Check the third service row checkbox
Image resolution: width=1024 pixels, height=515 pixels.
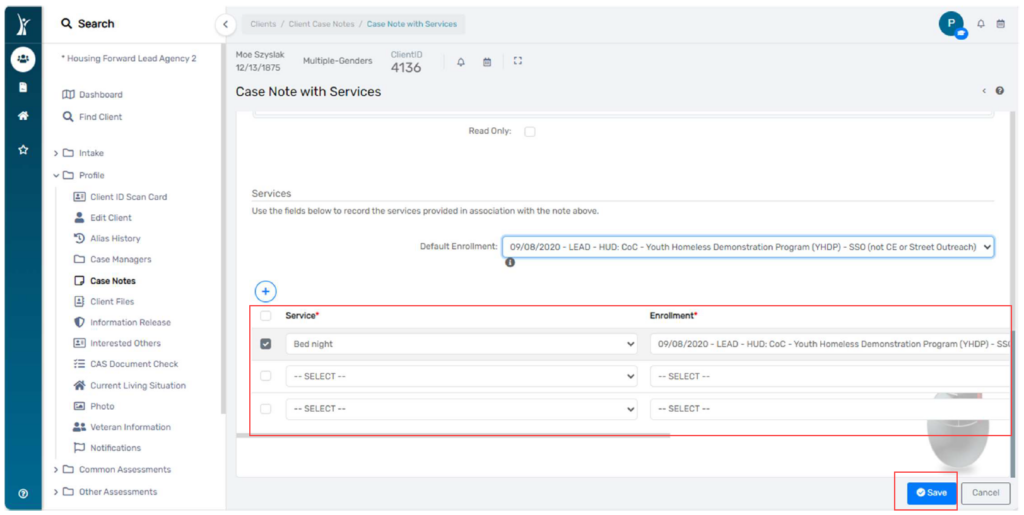[x=265, y=409]
